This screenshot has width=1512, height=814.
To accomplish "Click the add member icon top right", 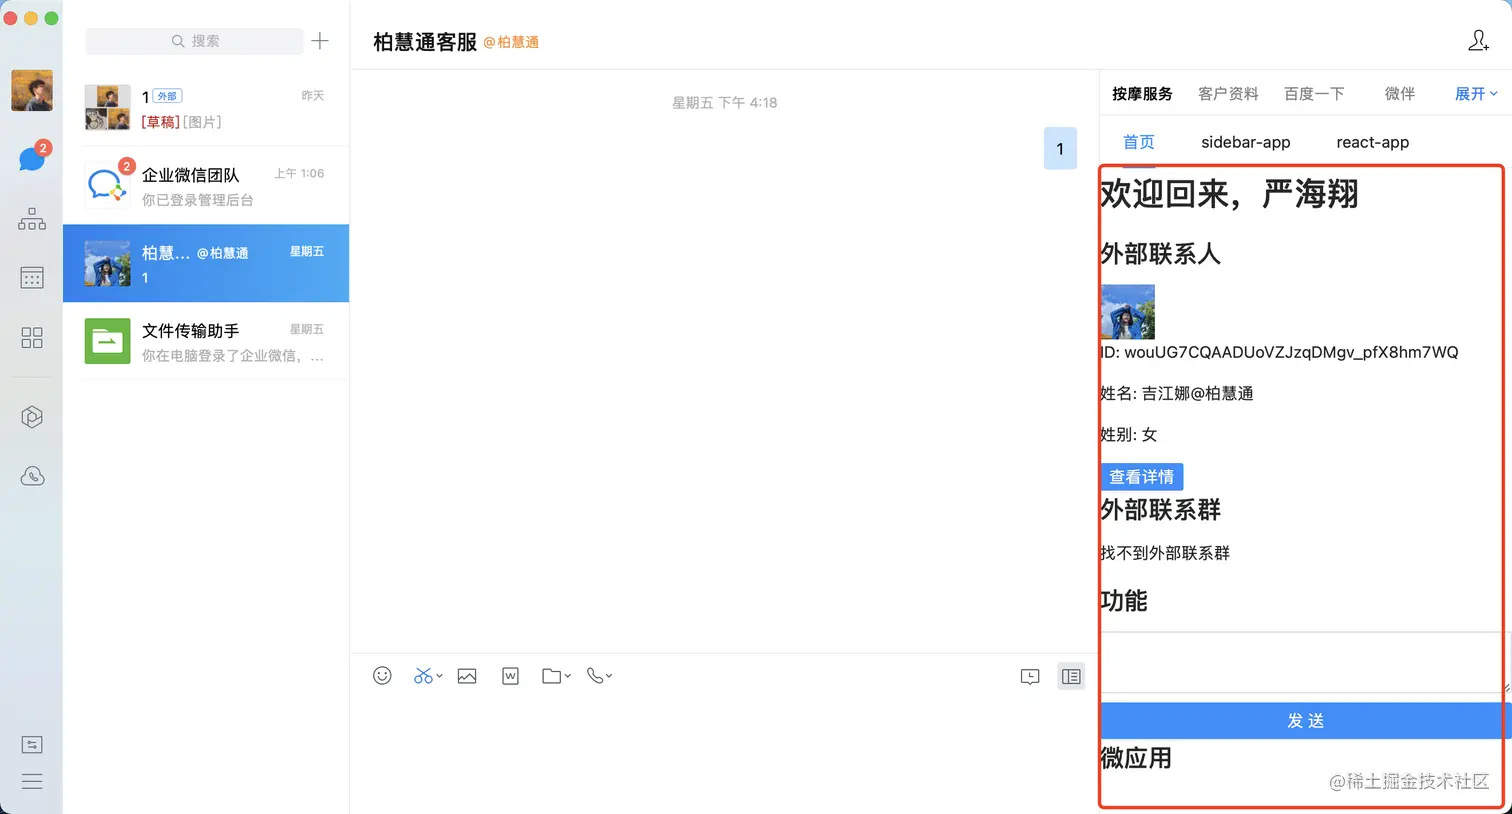I will pos(1478,41).
